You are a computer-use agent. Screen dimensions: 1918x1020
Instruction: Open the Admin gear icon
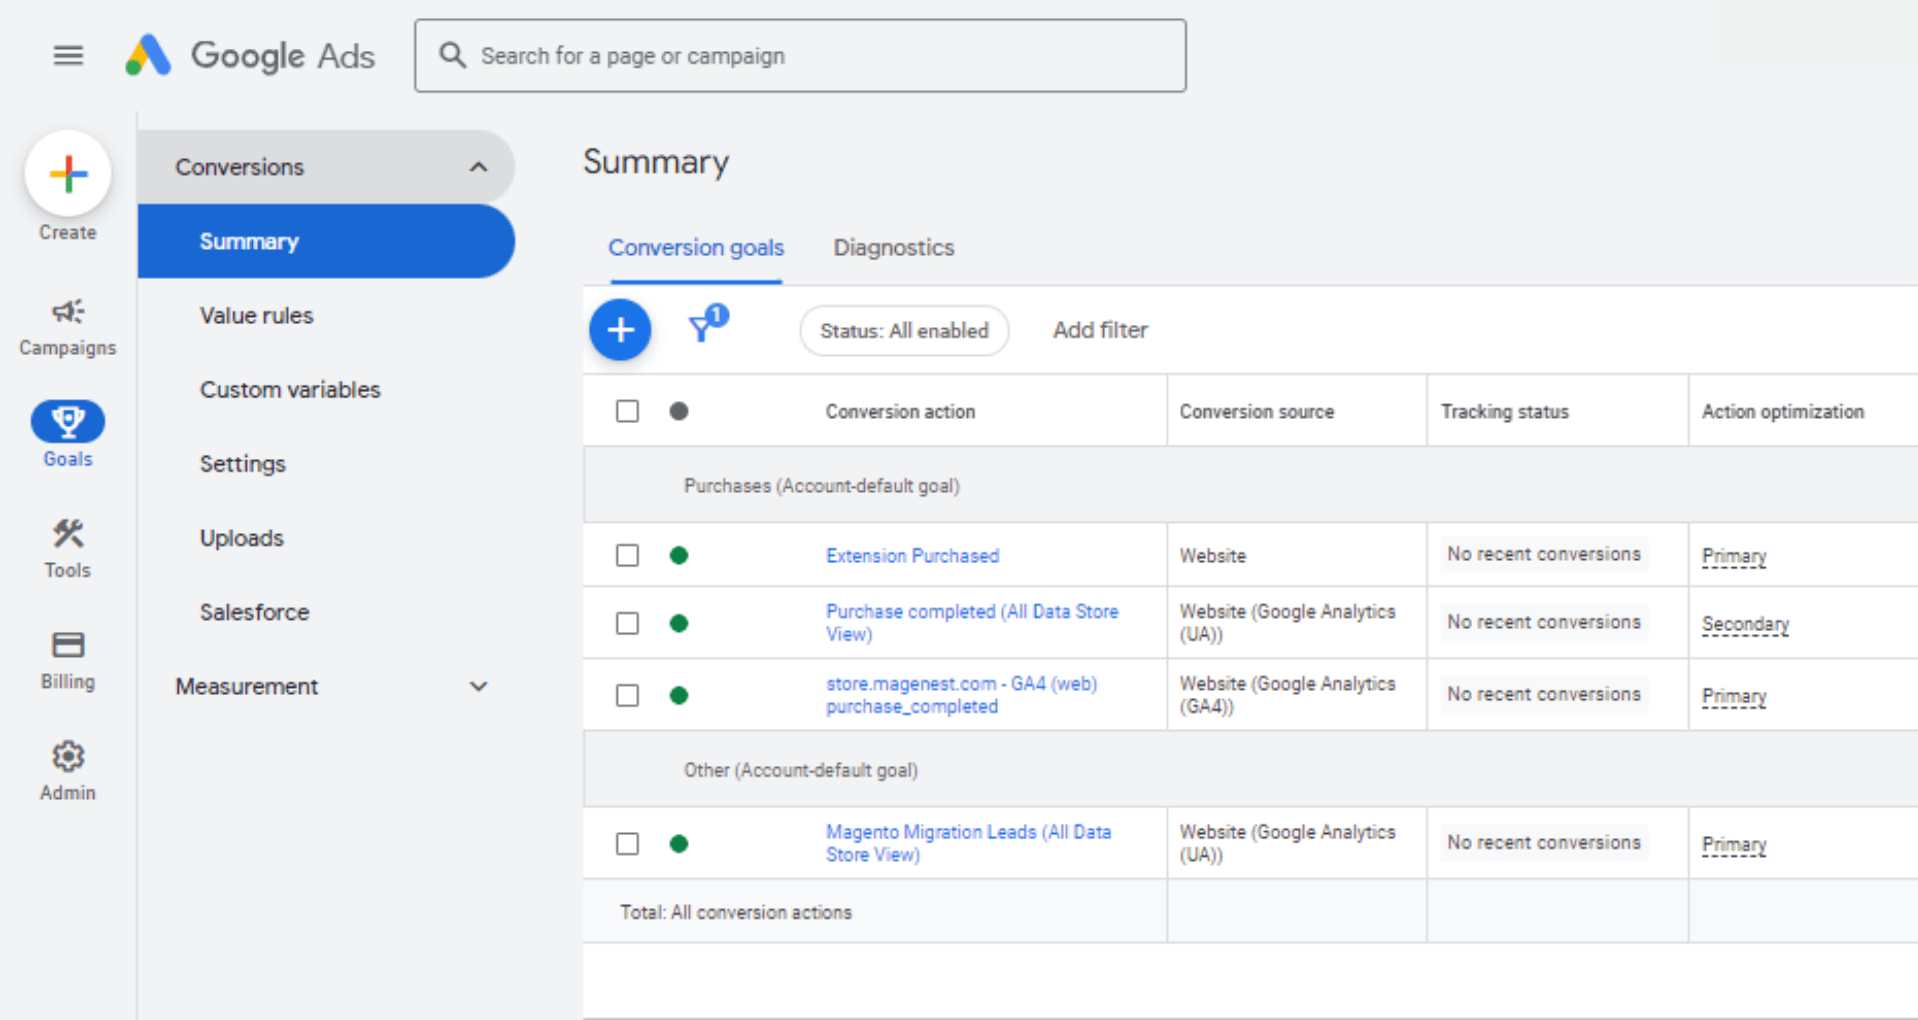point(68,757)
